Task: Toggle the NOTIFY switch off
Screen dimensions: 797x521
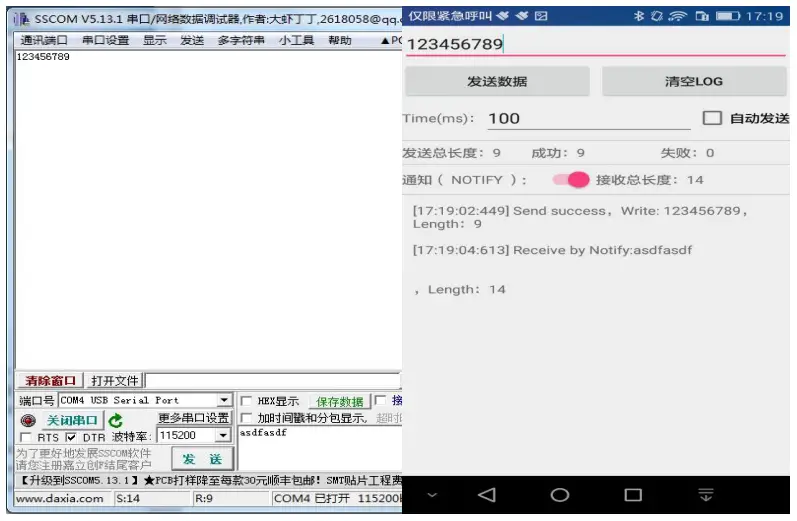Action: pyautogui.click(x=571, y=179)
